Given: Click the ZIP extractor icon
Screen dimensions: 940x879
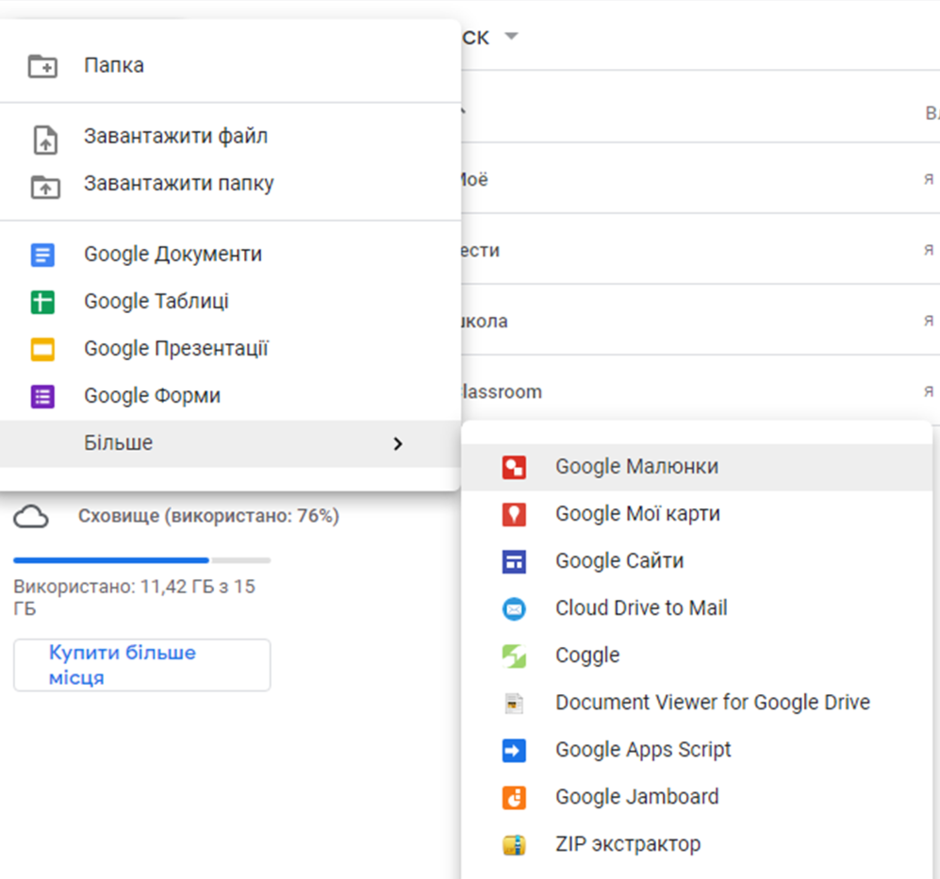Looking at the screenshot, I should [514, 845].
